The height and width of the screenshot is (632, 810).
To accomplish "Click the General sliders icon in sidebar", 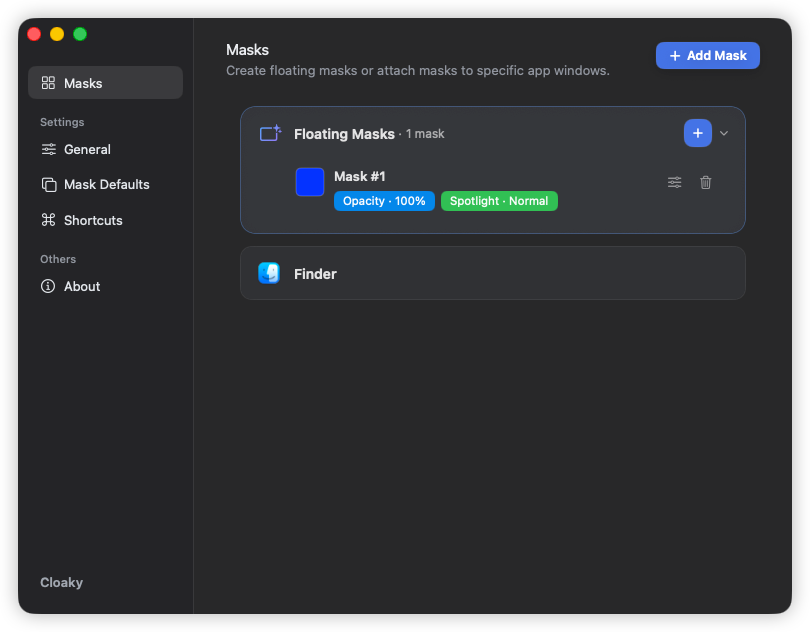I will coord(49,149).
